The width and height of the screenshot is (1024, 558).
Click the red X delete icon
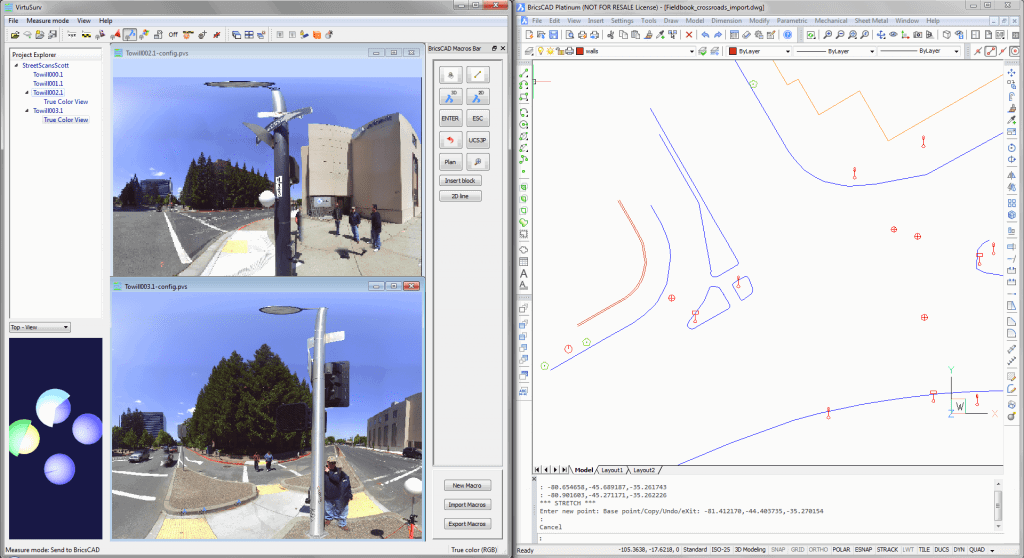click(689, 35)
